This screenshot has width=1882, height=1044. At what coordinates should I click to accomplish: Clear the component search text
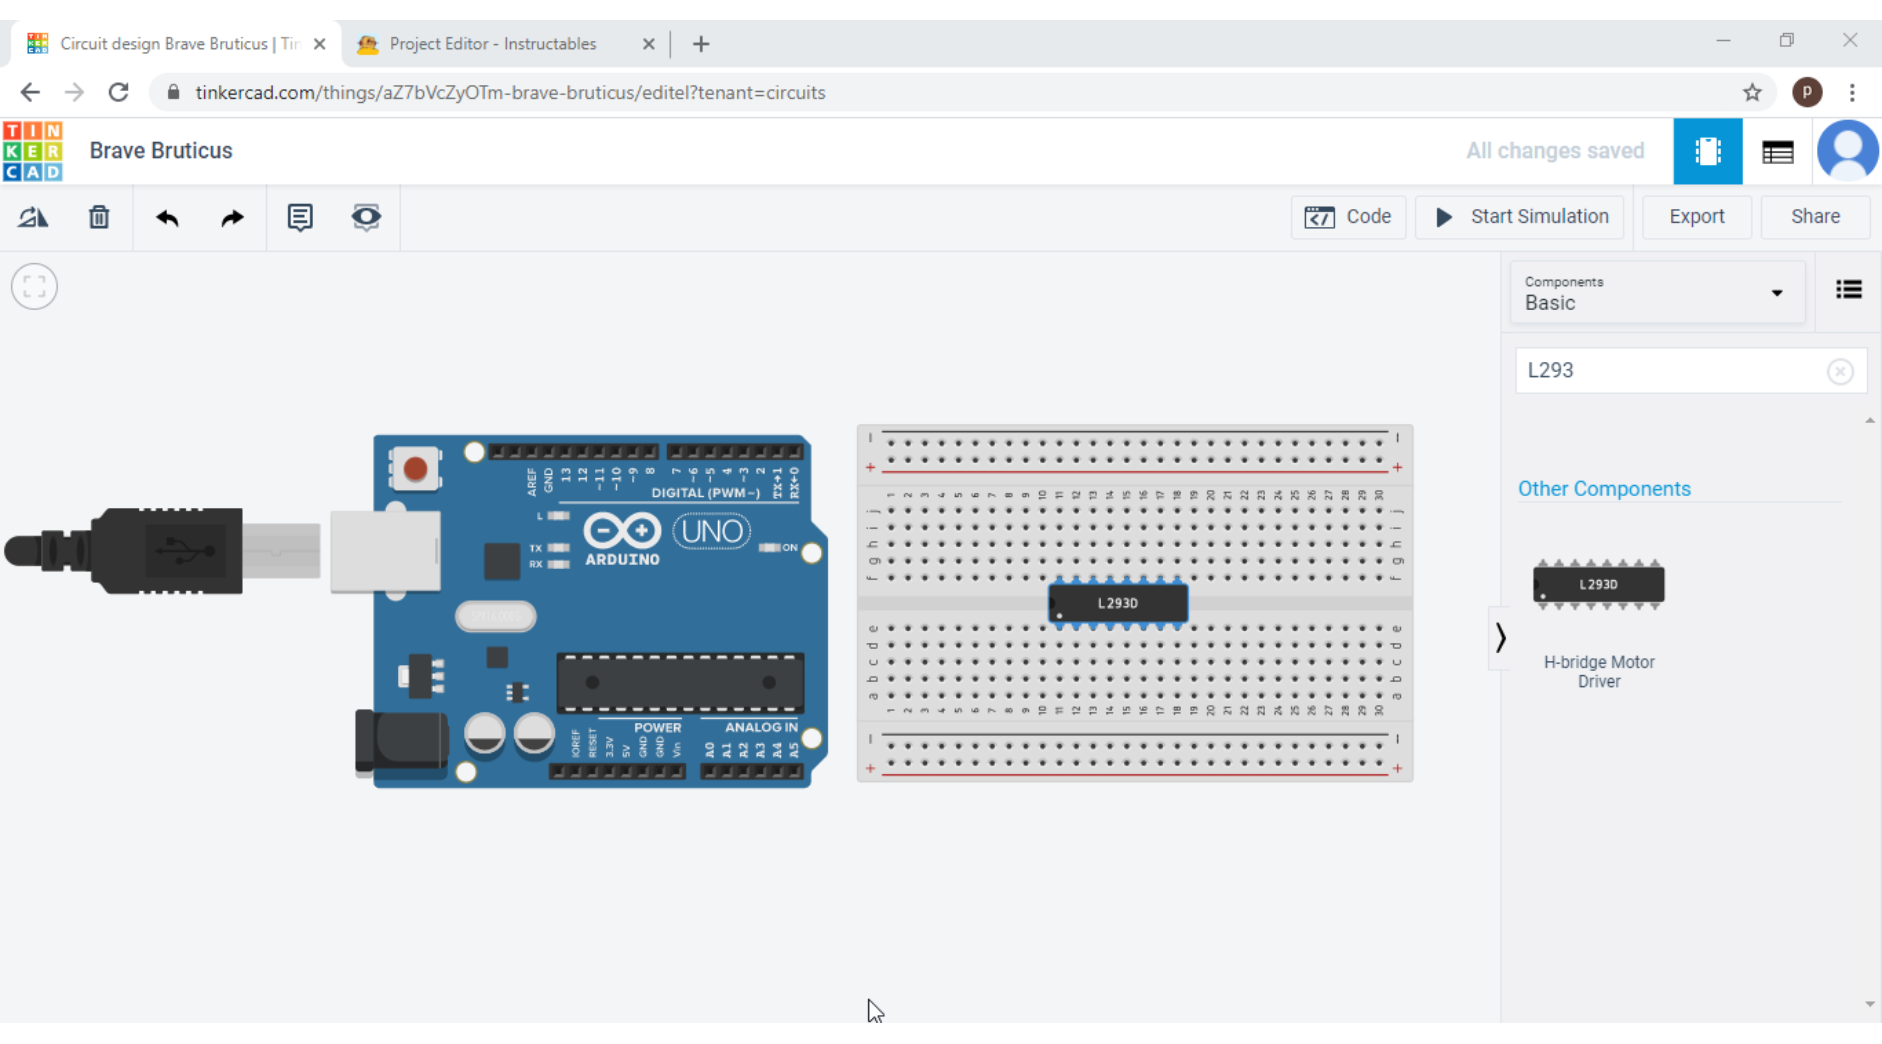coord(1840,372)
